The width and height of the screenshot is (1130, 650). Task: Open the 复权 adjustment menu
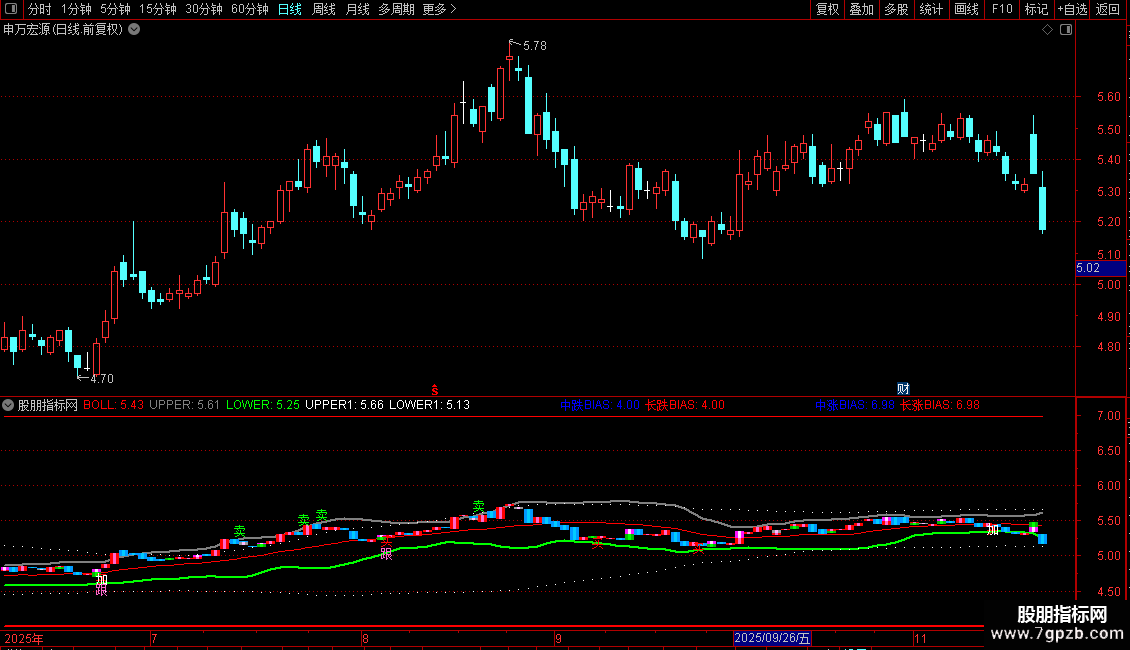pyautogui.click(x=827, y=9)
